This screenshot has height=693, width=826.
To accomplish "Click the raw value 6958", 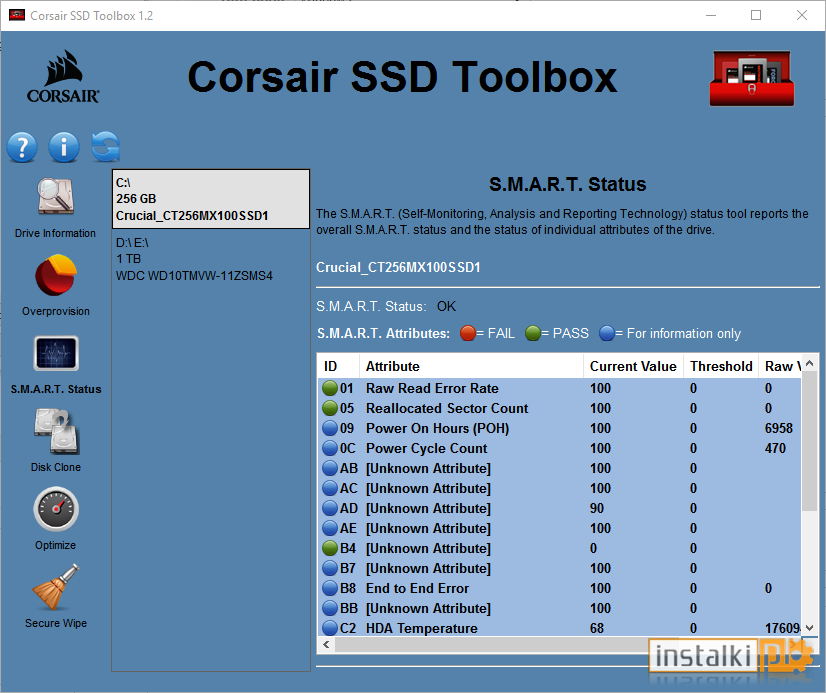I will tap(779, 428).
